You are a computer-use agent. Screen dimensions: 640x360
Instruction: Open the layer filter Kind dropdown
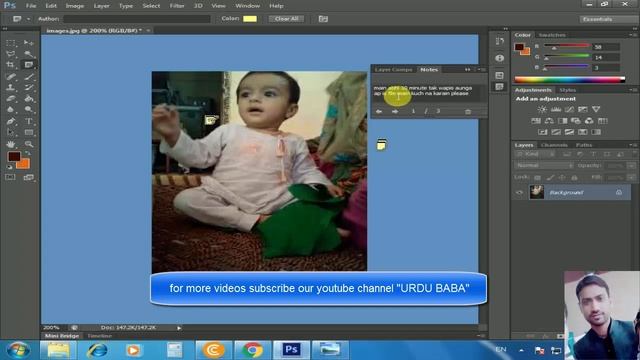(x=535, y=154)
